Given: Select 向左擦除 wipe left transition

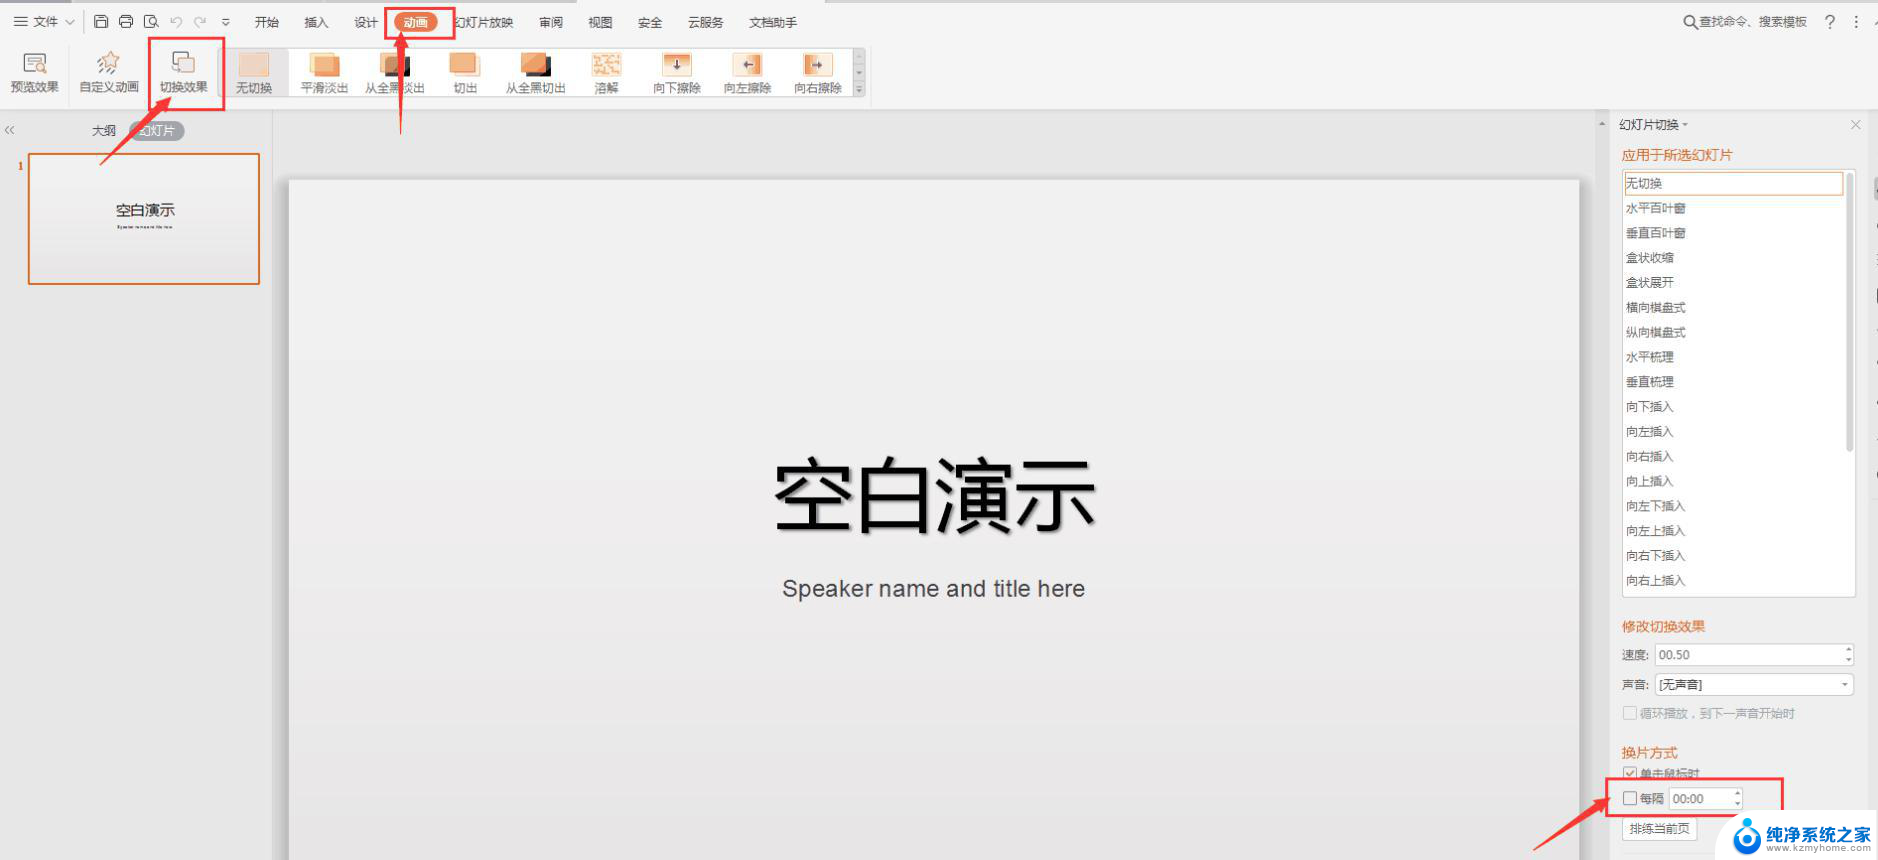Looking at the screenshot, I should (747, 74).
